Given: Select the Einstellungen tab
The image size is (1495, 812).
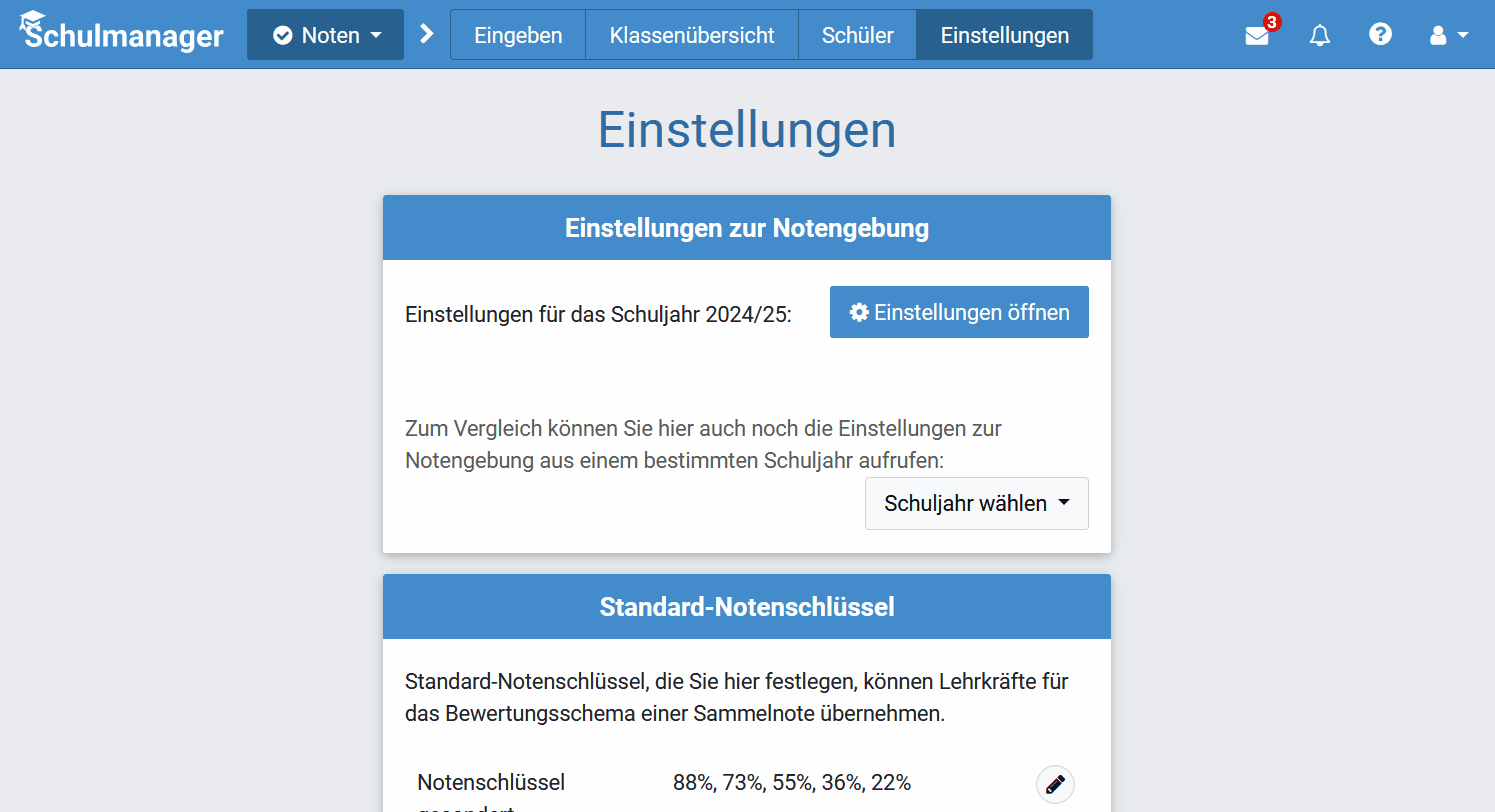Looking at the screenshot, I should point(1004,35).
